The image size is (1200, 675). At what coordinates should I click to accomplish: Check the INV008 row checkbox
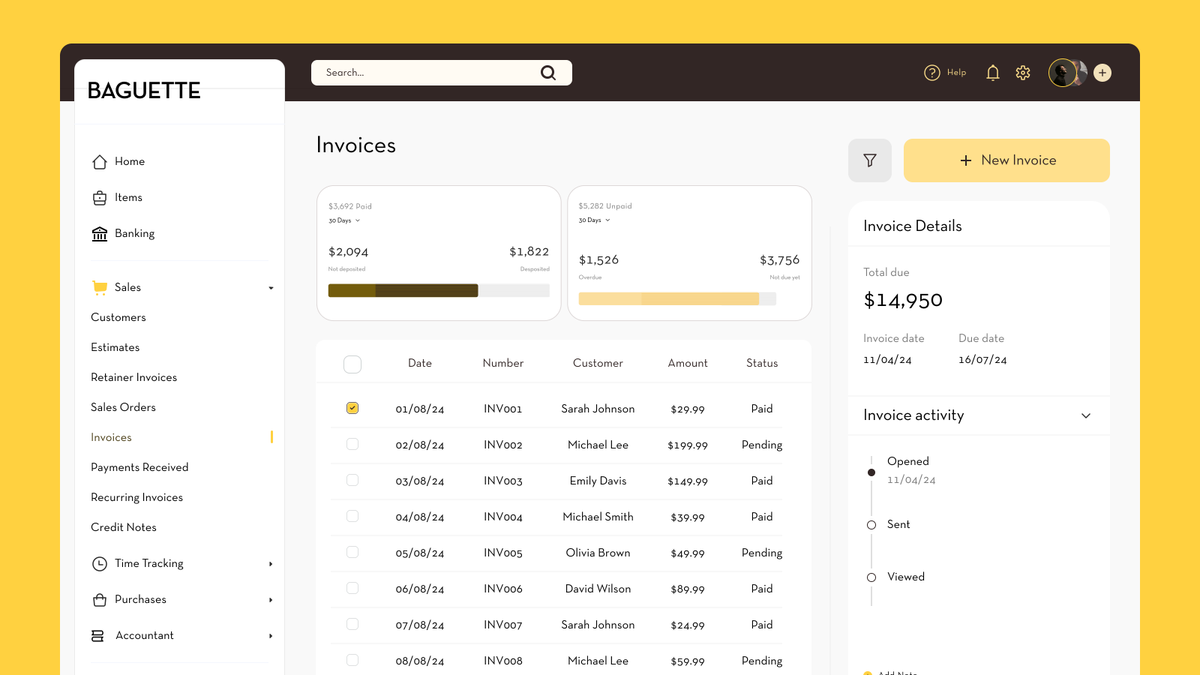coord(352,660)
